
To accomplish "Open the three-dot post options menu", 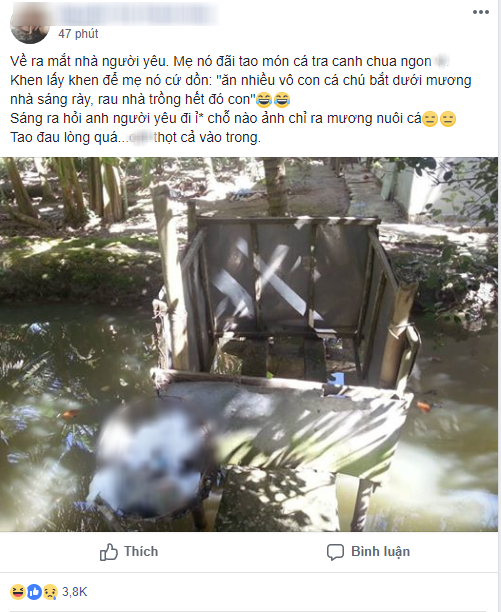I will [x=480, y=12].
